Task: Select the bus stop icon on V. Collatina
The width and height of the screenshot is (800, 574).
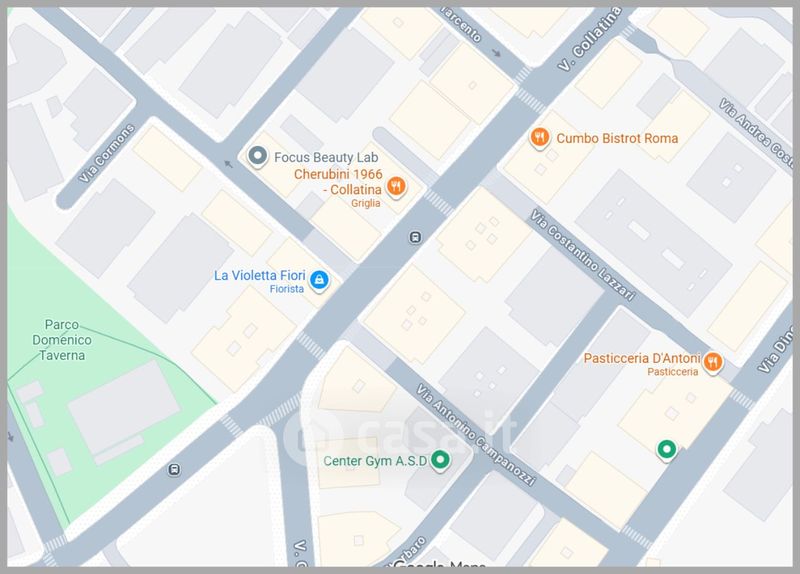Action: click(x=415, y=237)
